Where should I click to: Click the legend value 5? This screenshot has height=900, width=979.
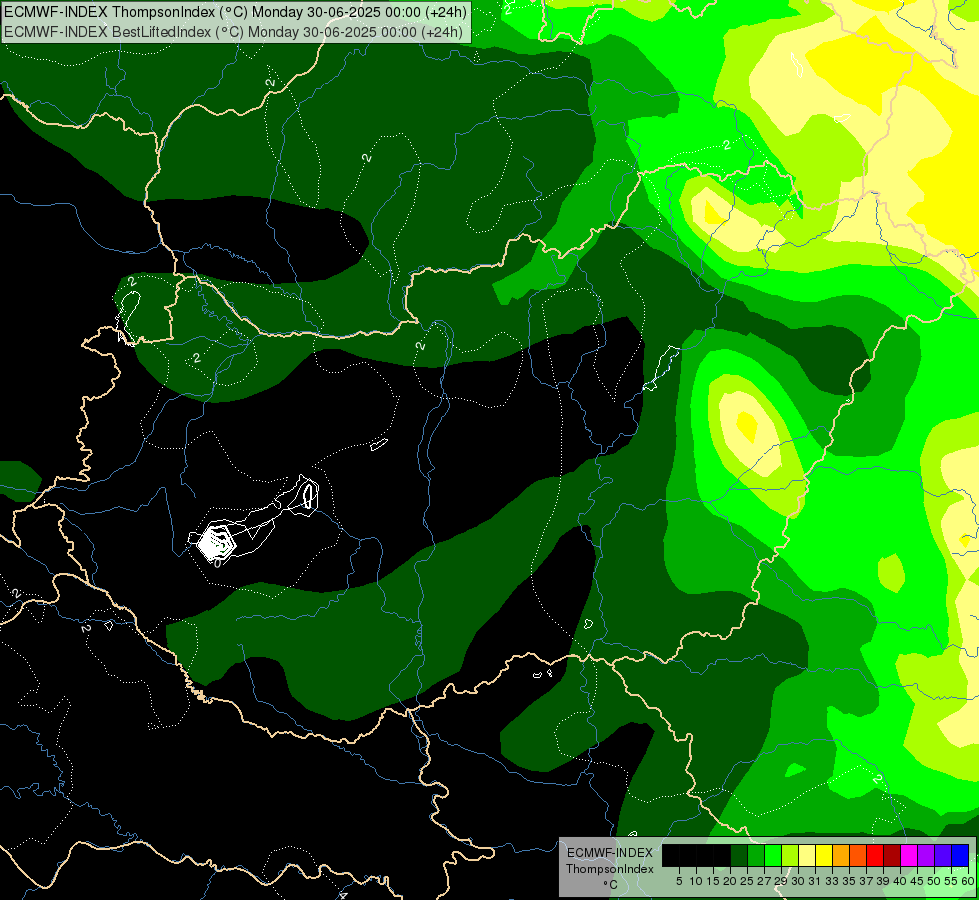click(x=679, y=881)
